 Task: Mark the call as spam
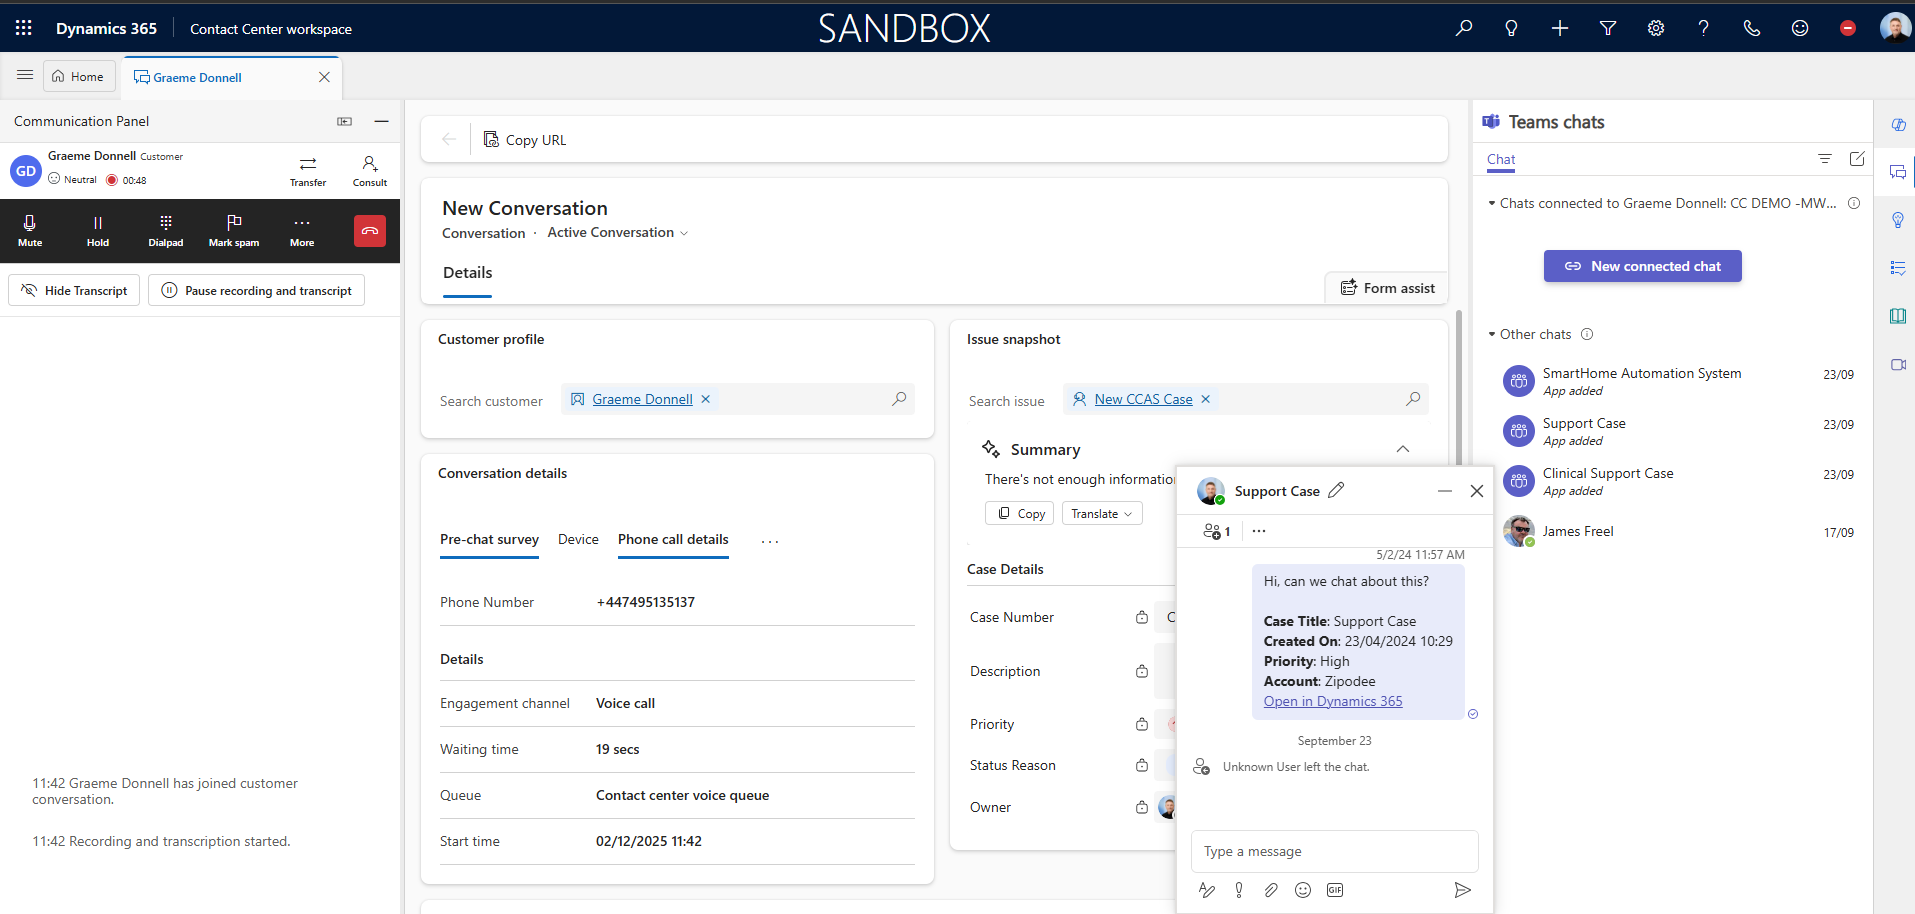[234, 231]
